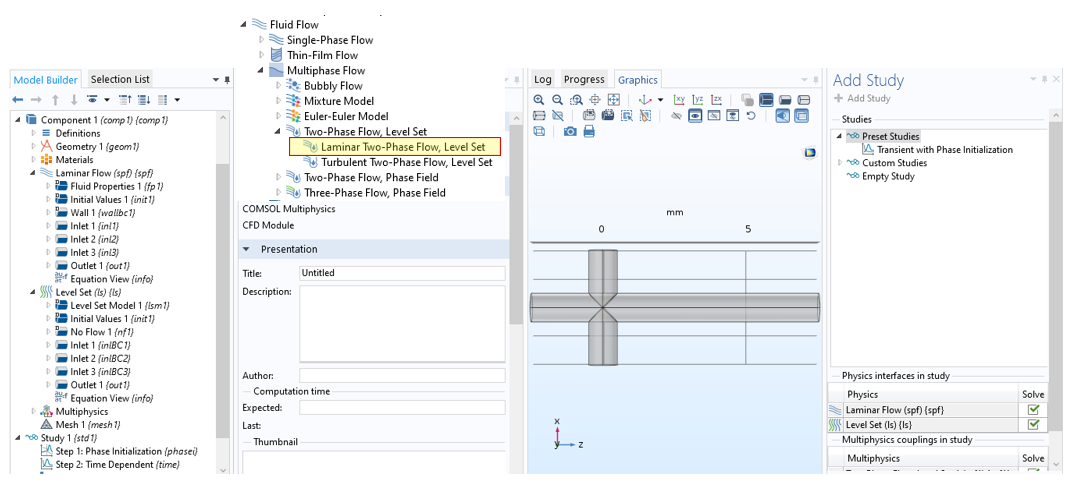Expand the Geometry 1 tree node

pyautogui.click(x=33, y=146)
